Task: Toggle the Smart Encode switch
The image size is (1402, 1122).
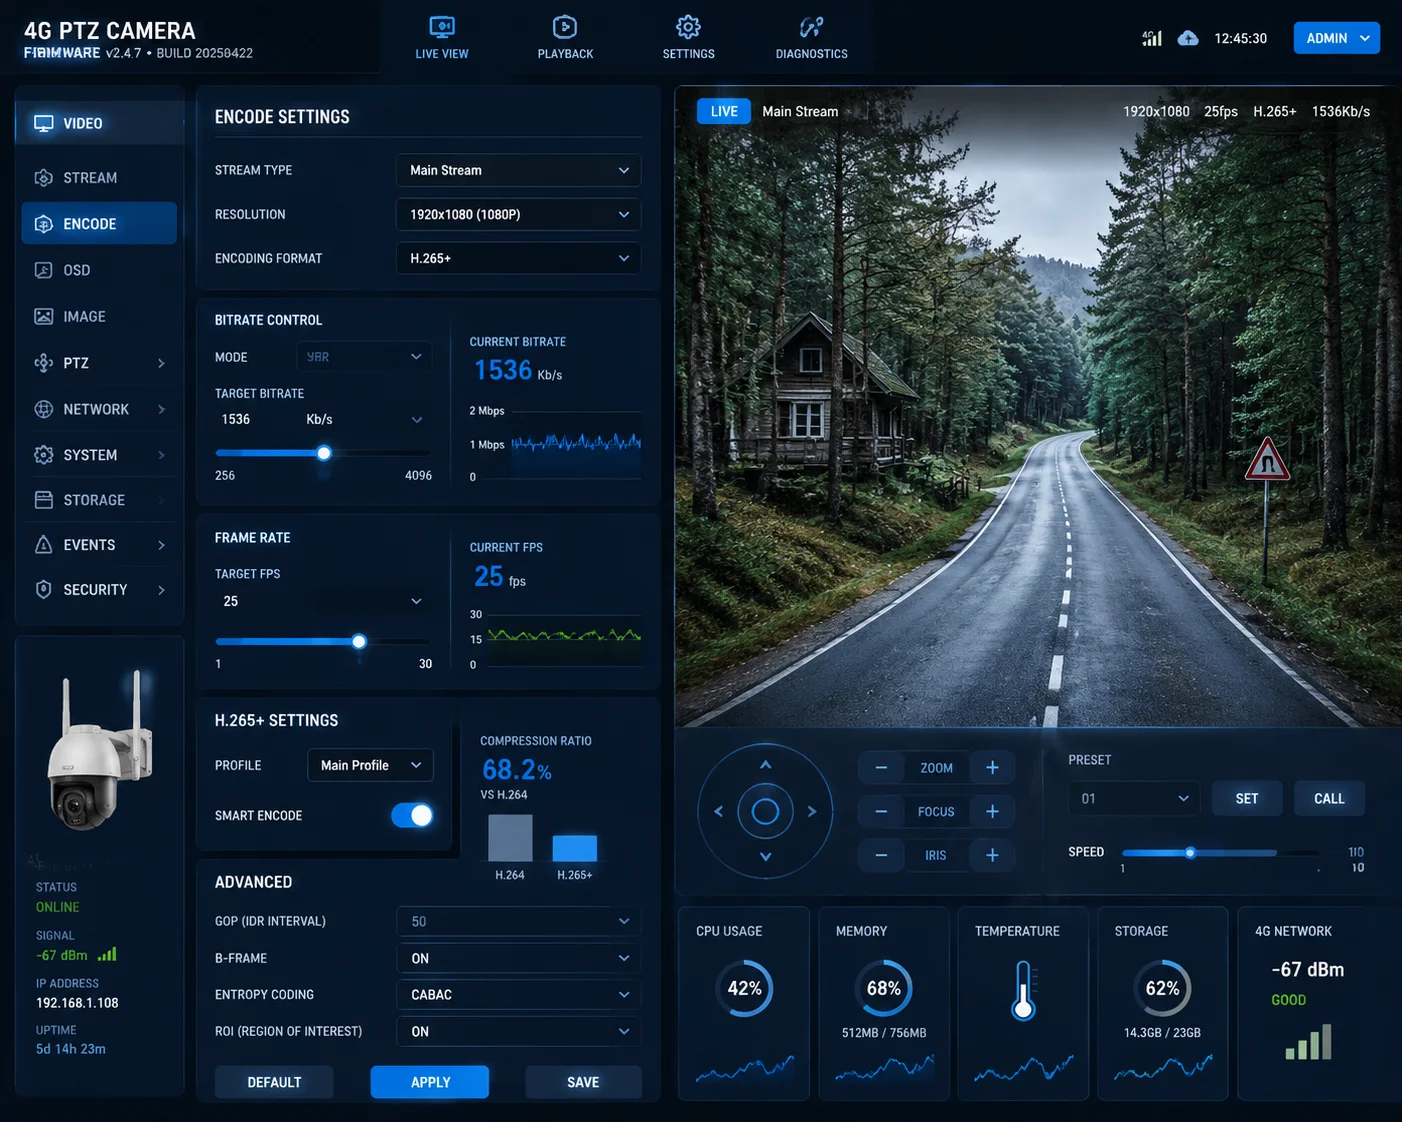Action: tap(412, 815)
